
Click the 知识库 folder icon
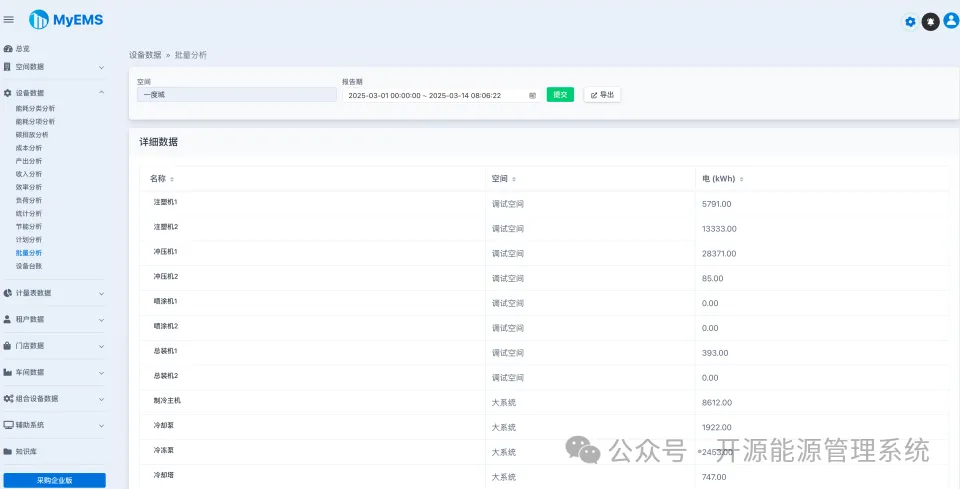point(8,452)
